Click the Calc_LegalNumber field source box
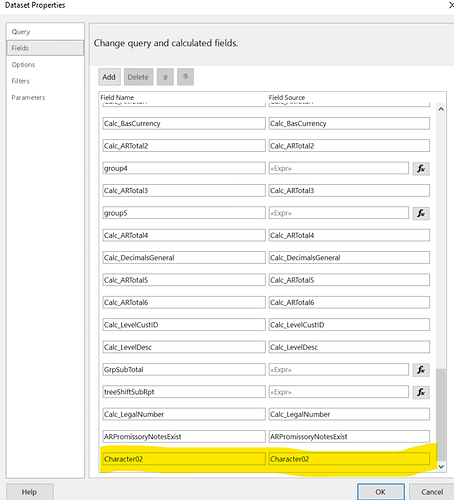The width and height of the screenshot is (454, 500). pos(349,414)
